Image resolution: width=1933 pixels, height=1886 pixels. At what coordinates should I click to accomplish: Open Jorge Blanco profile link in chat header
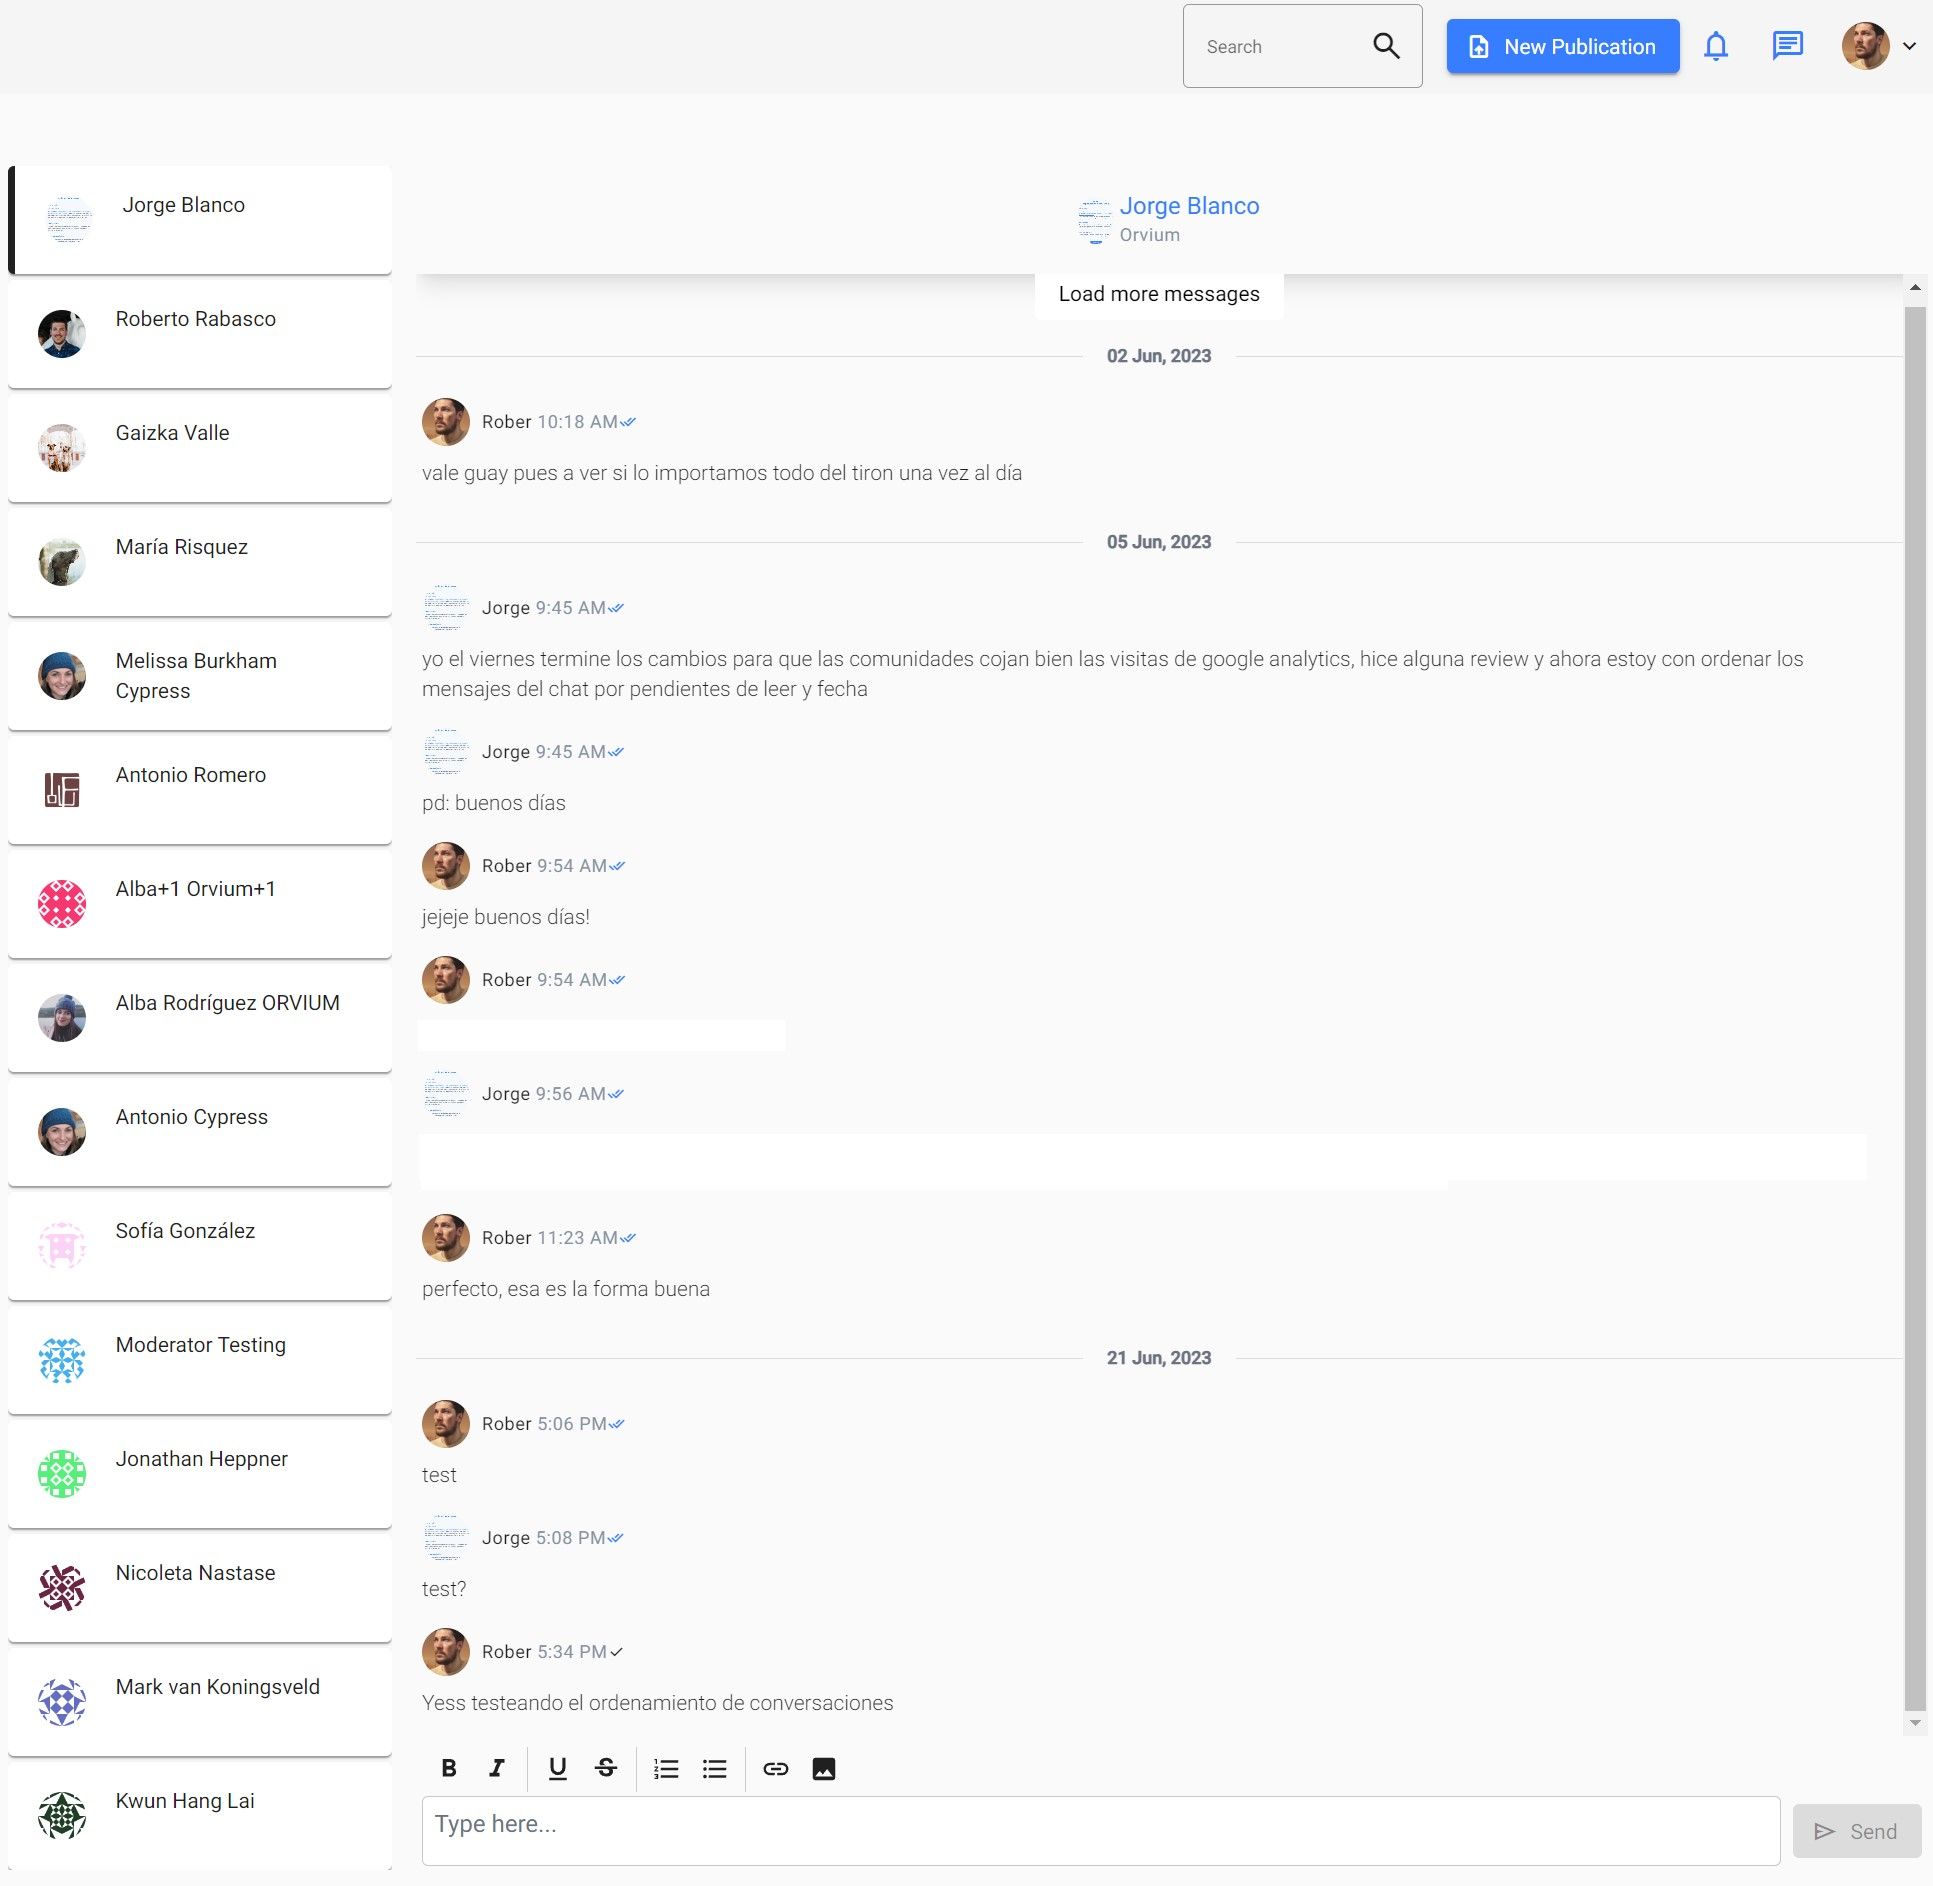(1189, 206)
